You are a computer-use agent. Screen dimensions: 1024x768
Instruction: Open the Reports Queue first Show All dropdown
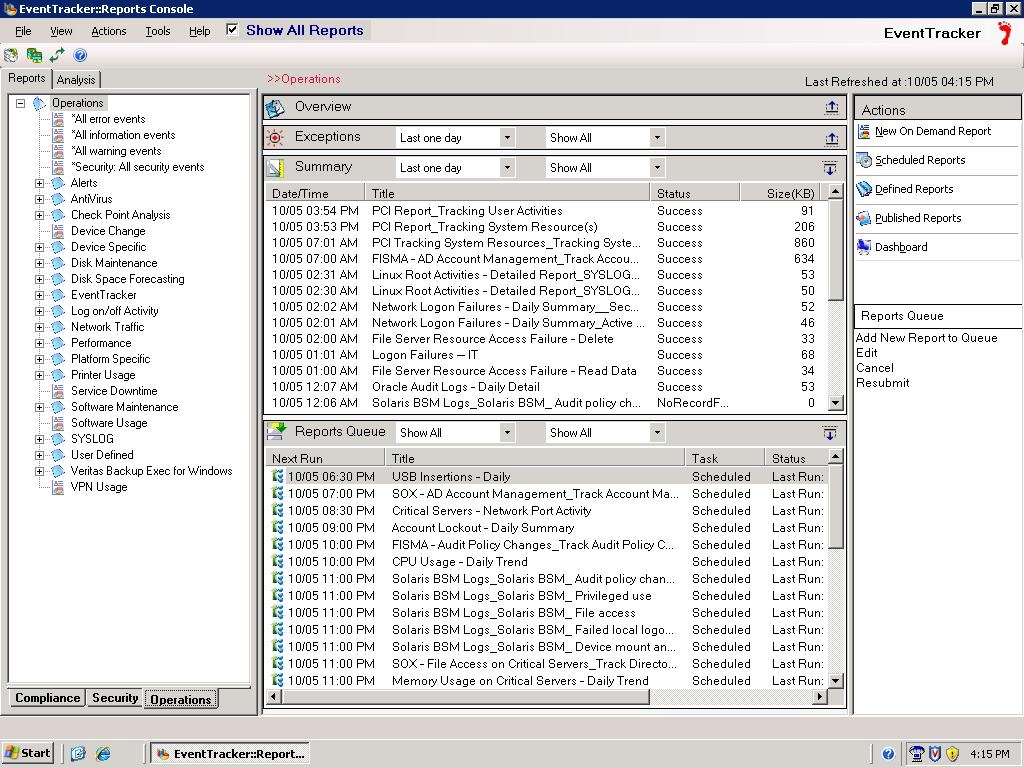tap(506, 433)
